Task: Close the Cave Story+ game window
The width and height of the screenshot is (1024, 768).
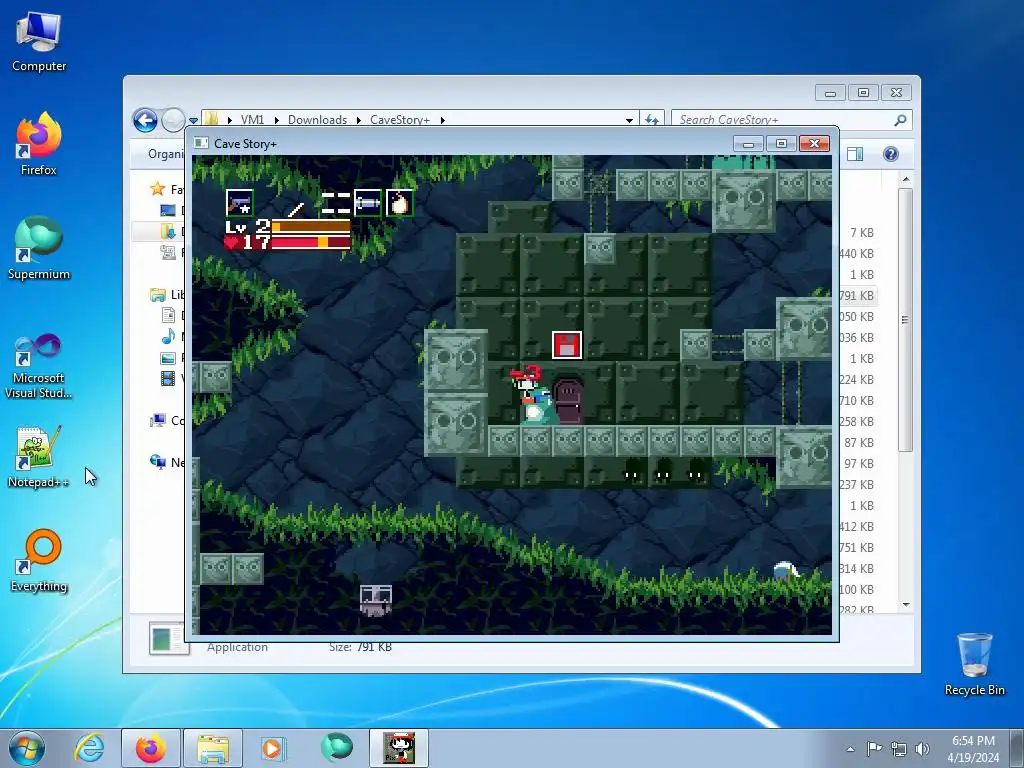Action: tap(814, 144)
